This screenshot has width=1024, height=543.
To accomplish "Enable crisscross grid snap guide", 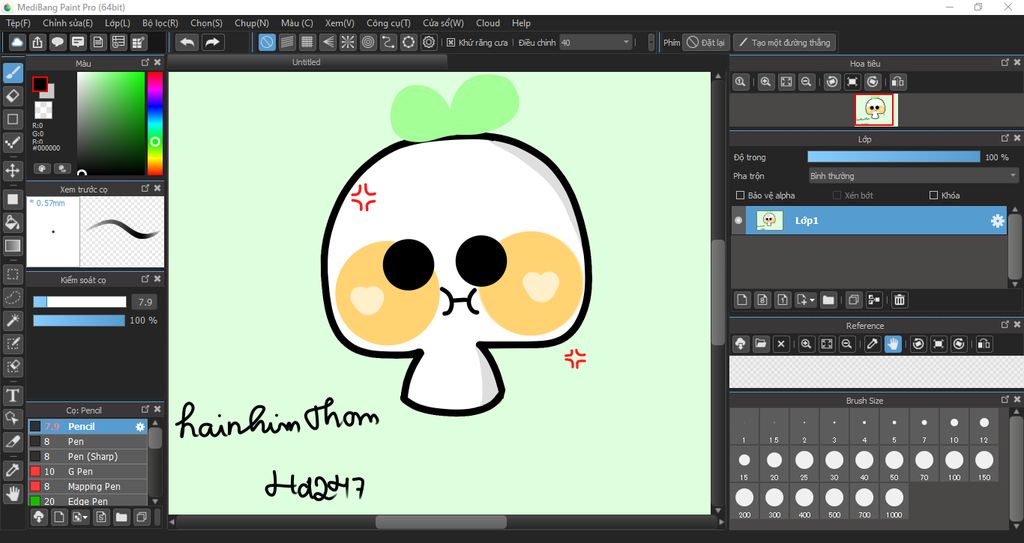I will pyautogui.click(x=307, y=42).
